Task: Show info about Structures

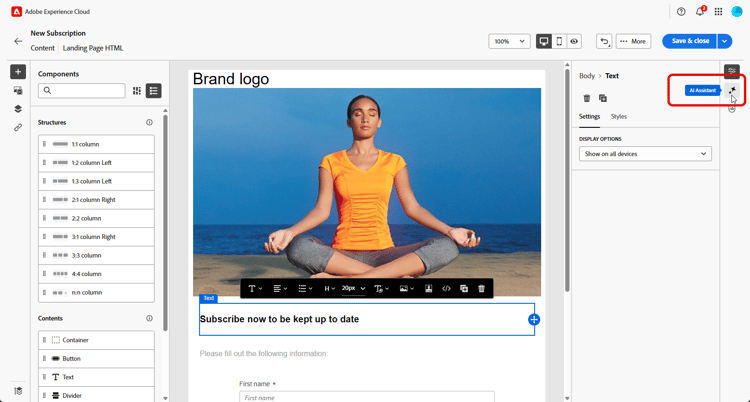Action: coord(149,123)
